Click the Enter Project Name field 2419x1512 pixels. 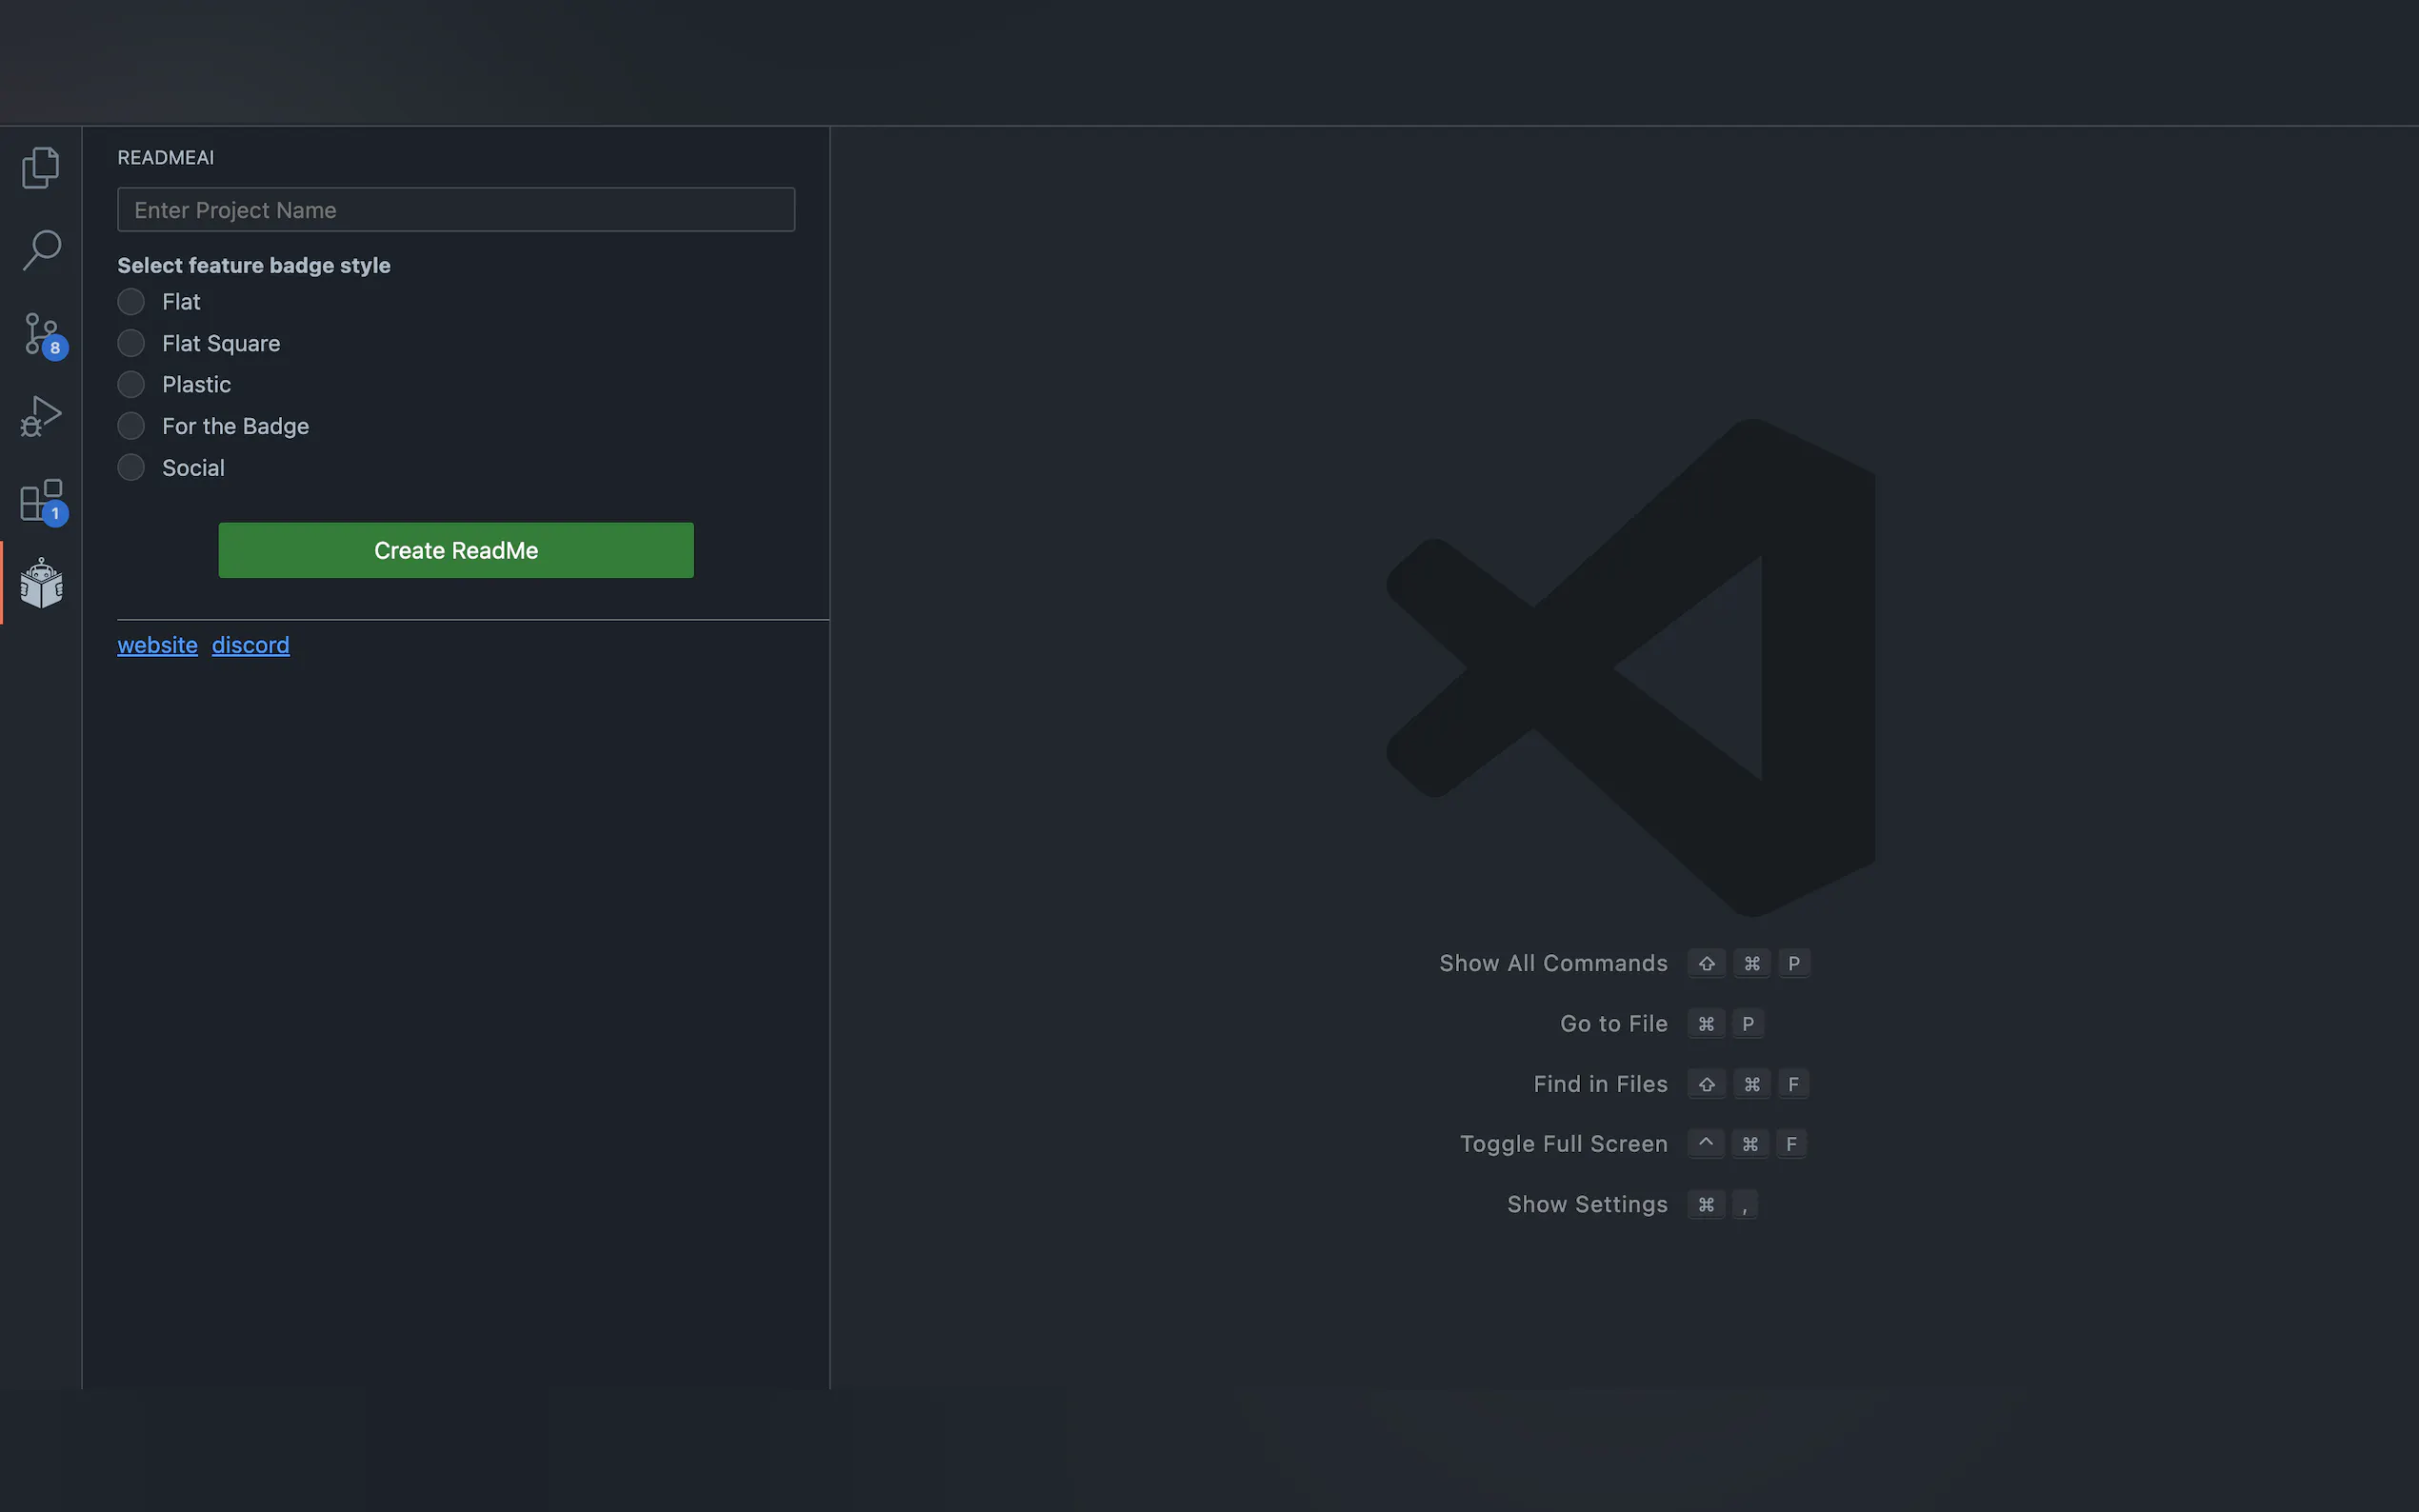pos(456,210)
